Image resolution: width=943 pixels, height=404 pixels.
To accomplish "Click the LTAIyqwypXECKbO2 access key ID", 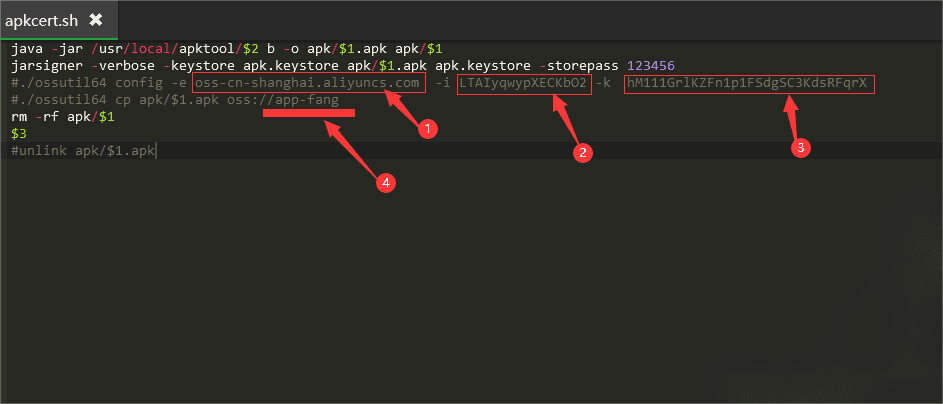I will [524, 82].
